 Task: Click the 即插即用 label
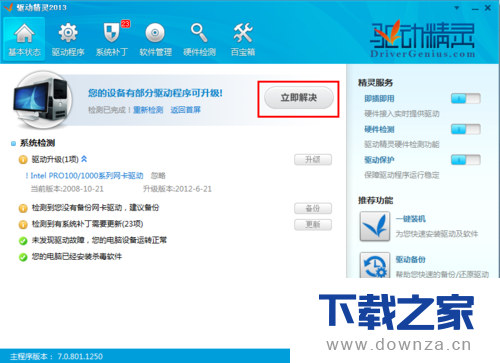[379, 99]
